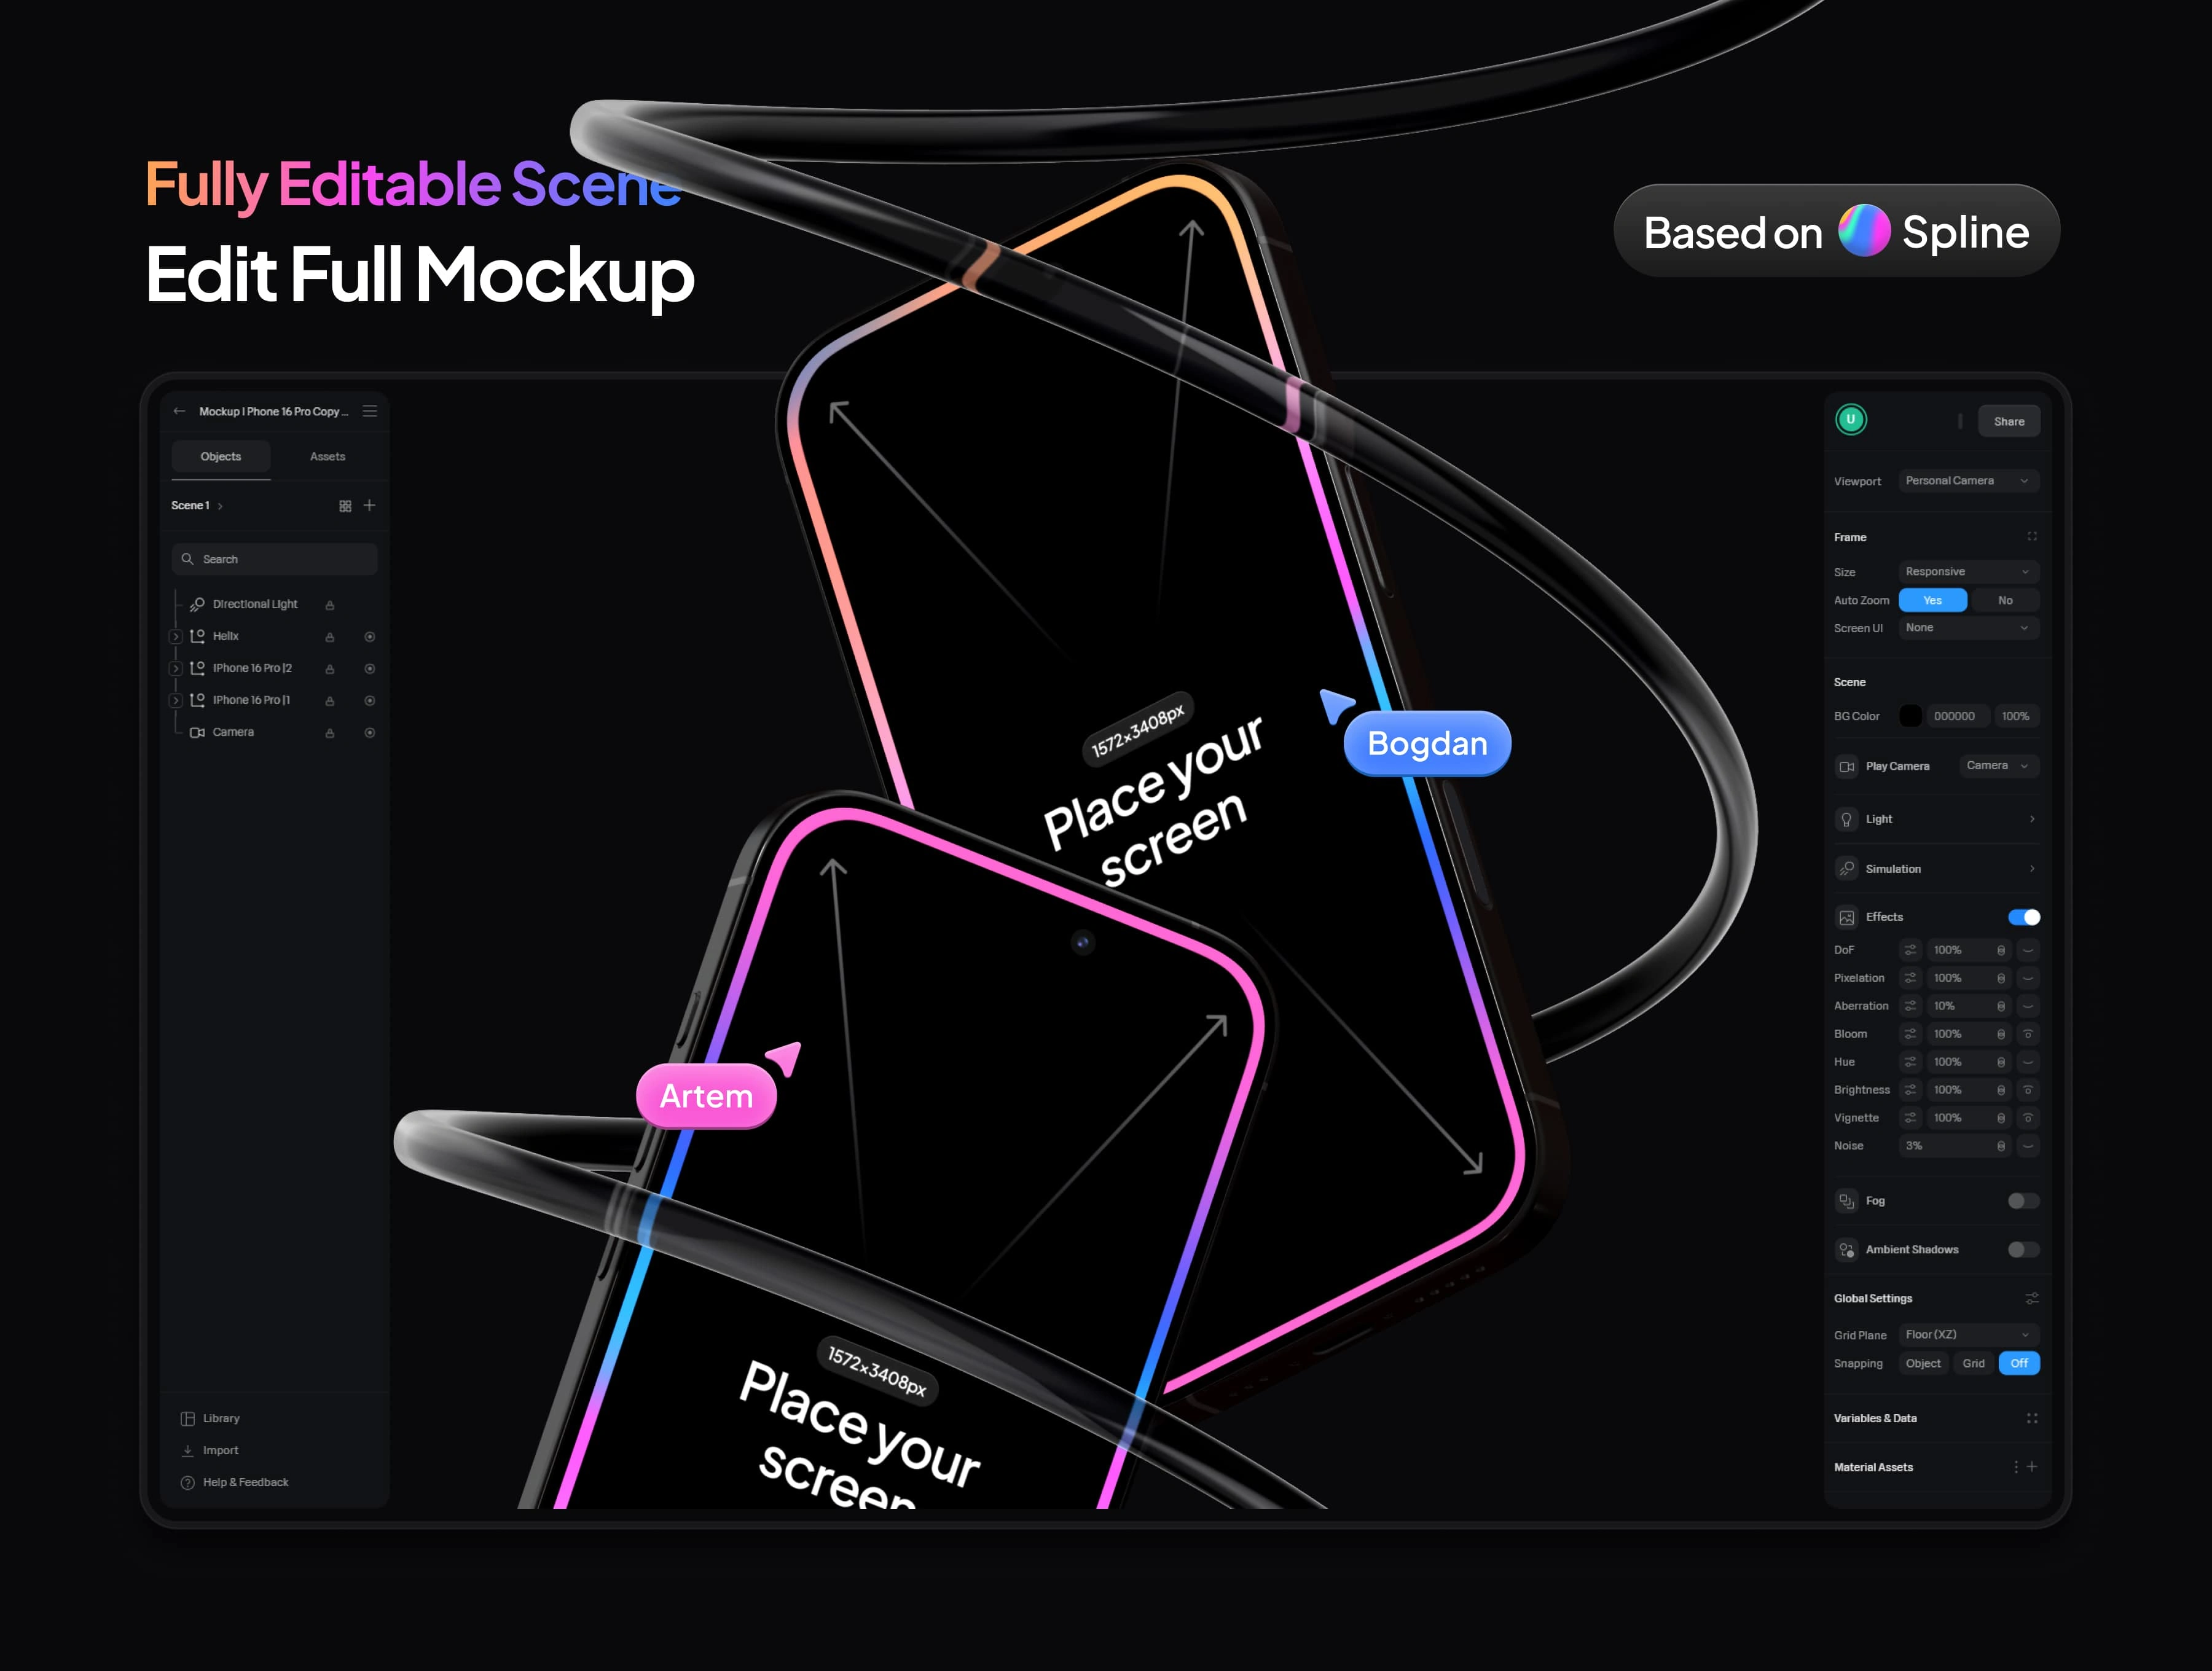Switch to the Assets tab
The width and height of the screenshot is (2212, 1671).
(327, 457)
